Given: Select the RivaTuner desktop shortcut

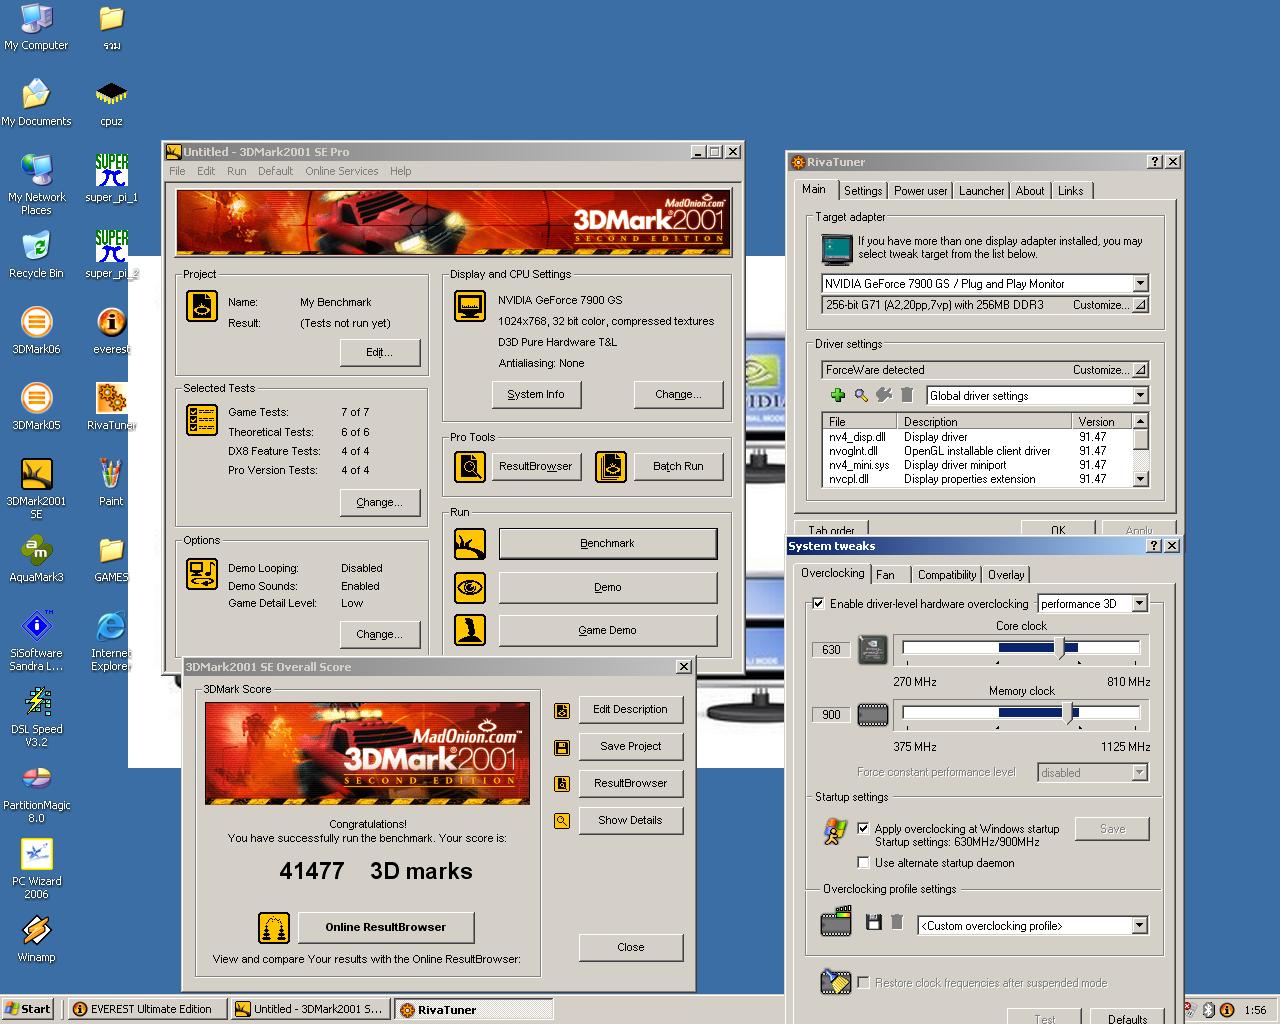Looking at the screenshot, I should pos(111,407).
